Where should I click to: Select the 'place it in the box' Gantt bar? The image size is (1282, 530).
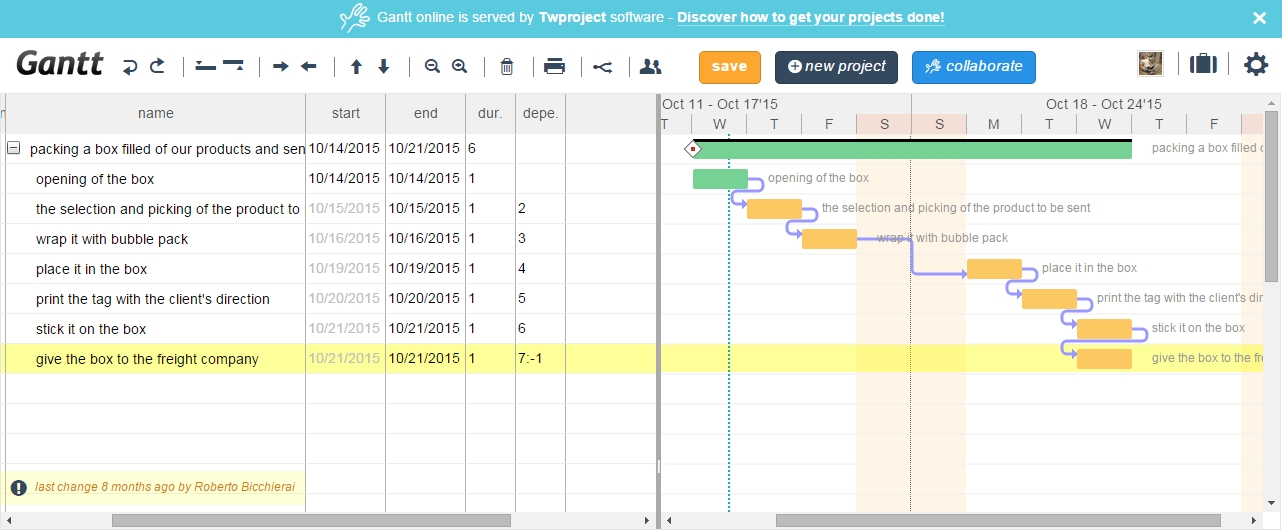click(x=994, y=269)
